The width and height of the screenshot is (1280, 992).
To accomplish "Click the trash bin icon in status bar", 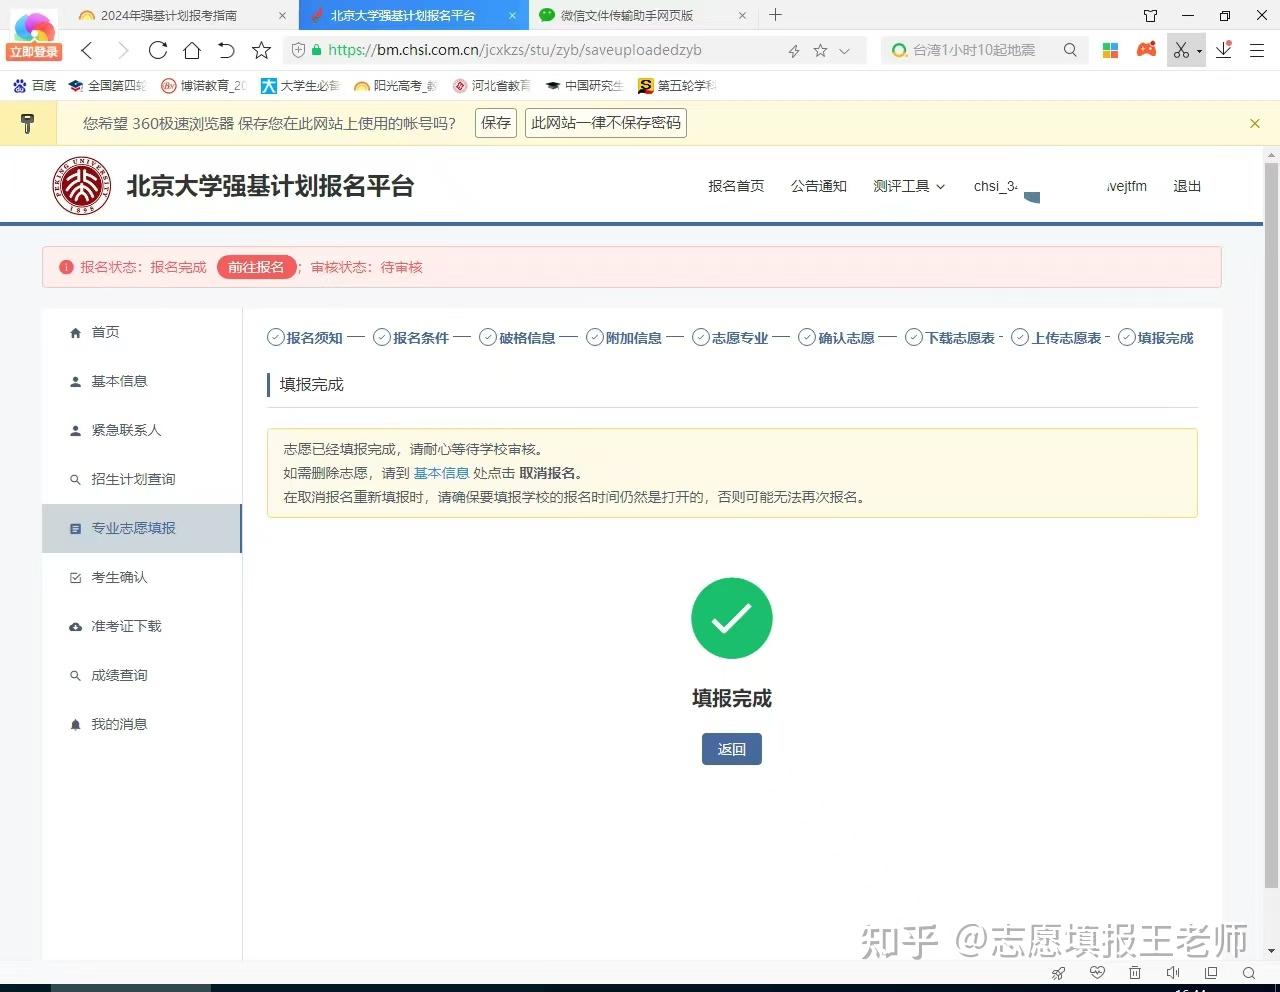I will coord(1135,973).
